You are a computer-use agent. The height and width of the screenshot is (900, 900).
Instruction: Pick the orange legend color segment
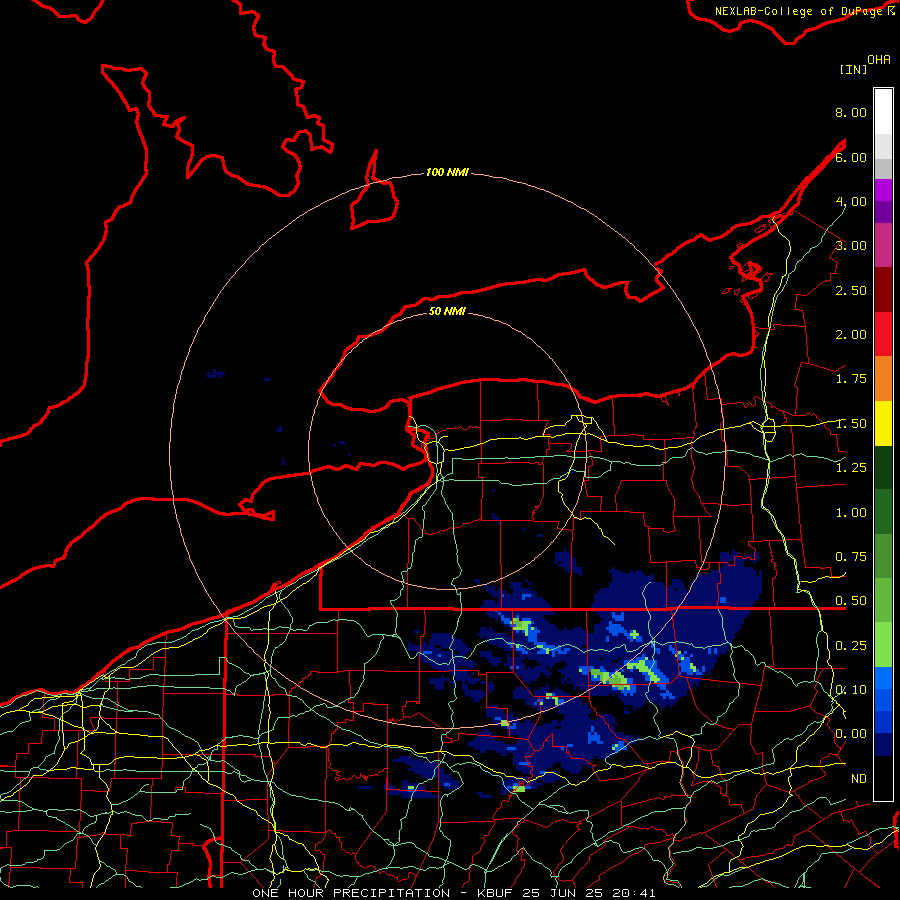883,379
